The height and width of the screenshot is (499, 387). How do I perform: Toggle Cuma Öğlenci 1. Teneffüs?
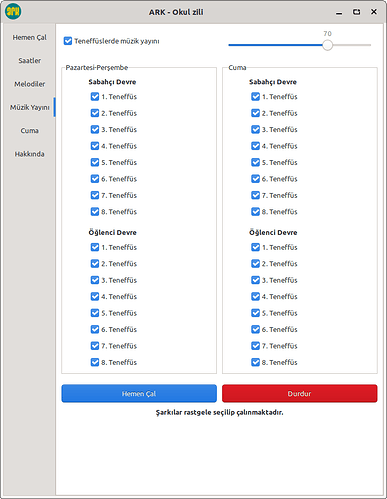[x=256, y=247]
